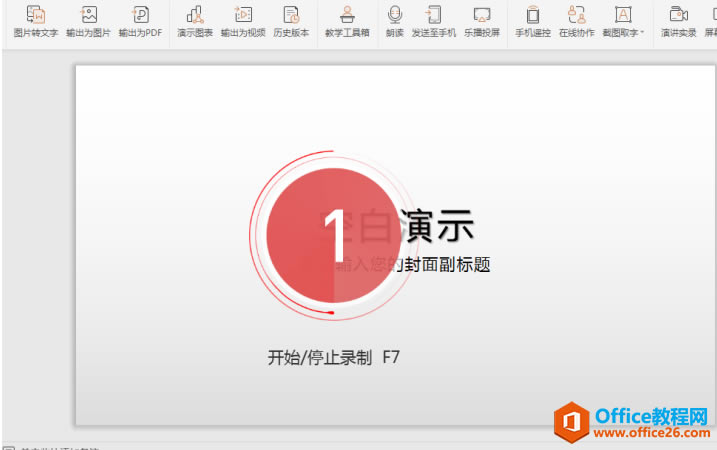Open the 演示图表 (presentation chart) tool
Viewport: 717px width, 450px height.
[x=195, y=21]
